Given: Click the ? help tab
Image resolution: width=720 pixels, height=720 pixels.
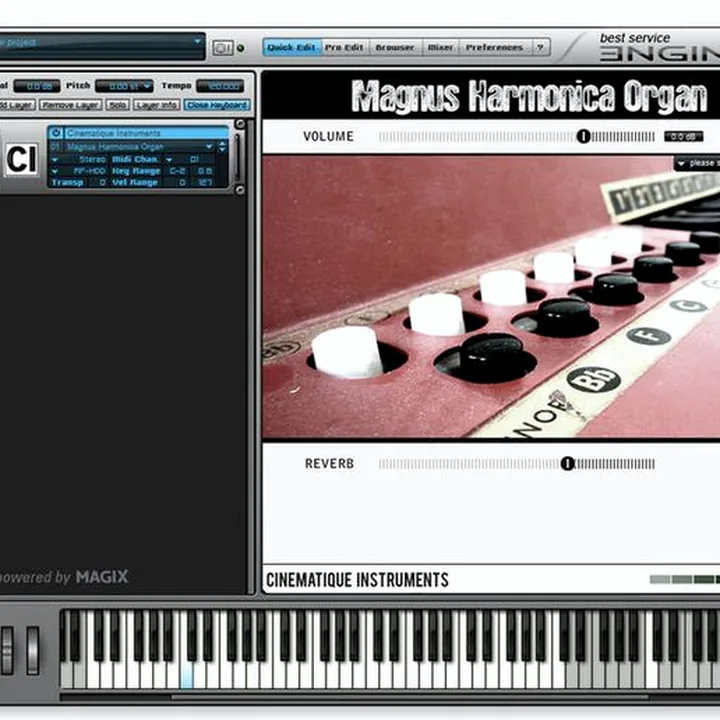Looking at the screenshot, I should (x=540, y=47).
